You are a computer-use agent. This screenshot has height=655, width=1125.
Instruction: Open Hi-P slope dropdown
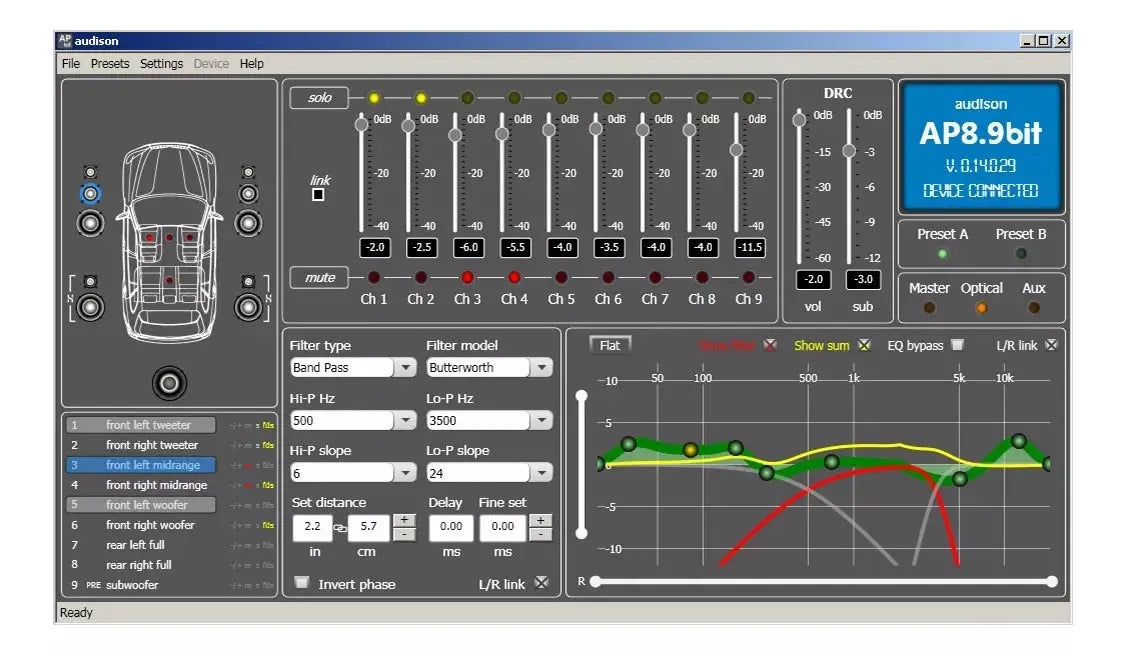[x=405, y=473]
